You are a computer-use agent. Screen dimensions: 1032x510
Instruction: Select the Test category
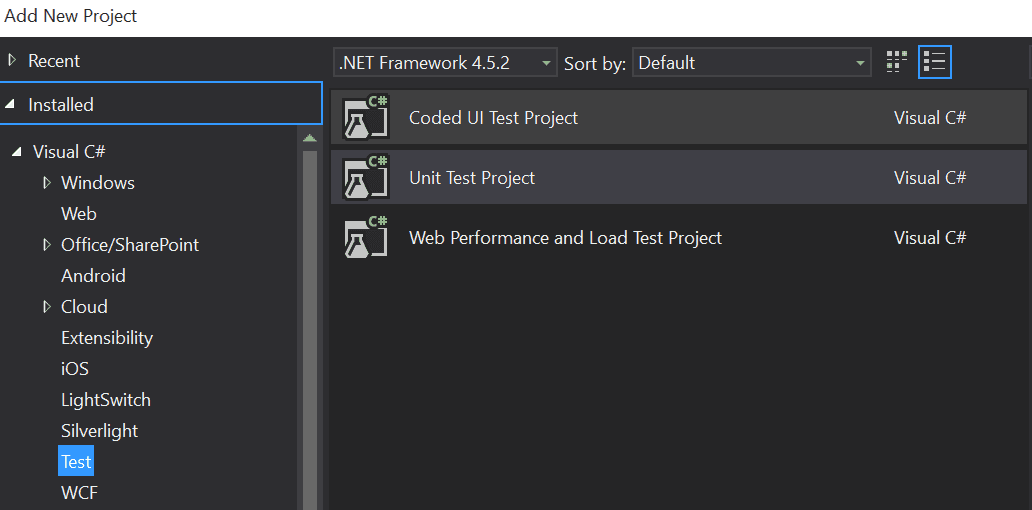point(76,461)
